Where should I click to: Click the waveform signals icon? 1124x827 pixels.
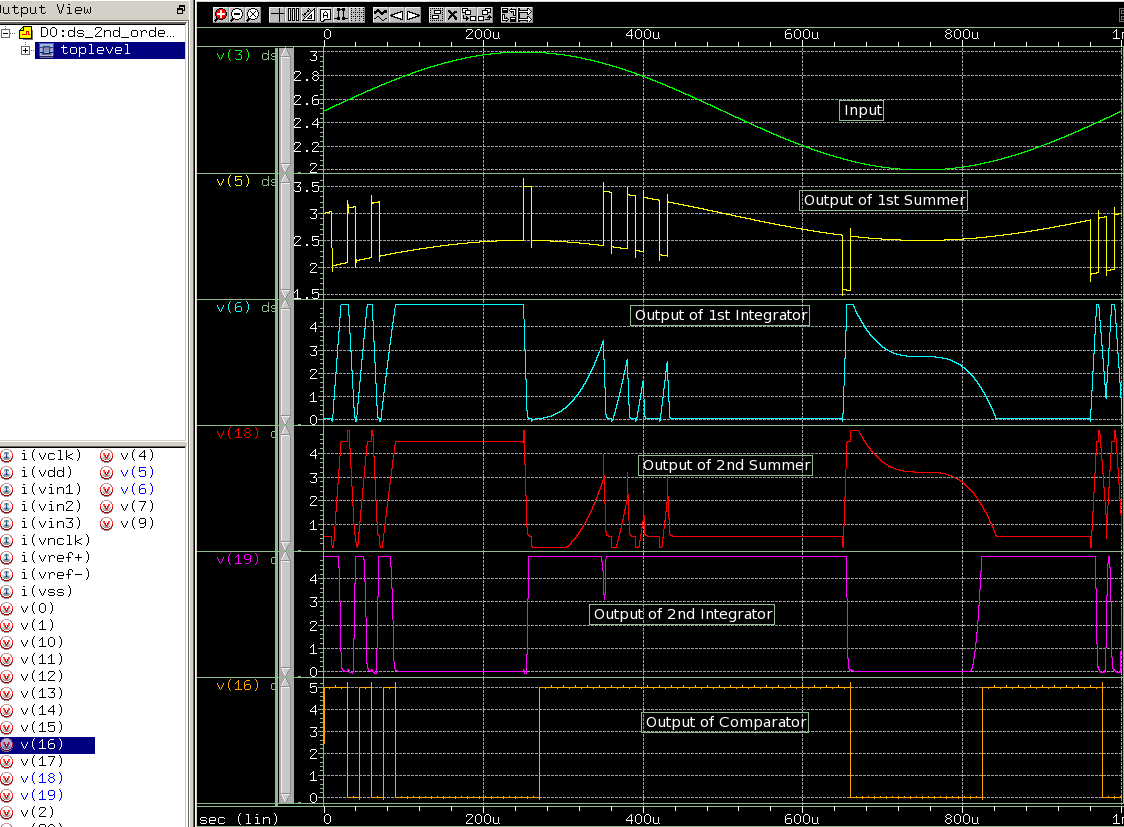point(381,15)
